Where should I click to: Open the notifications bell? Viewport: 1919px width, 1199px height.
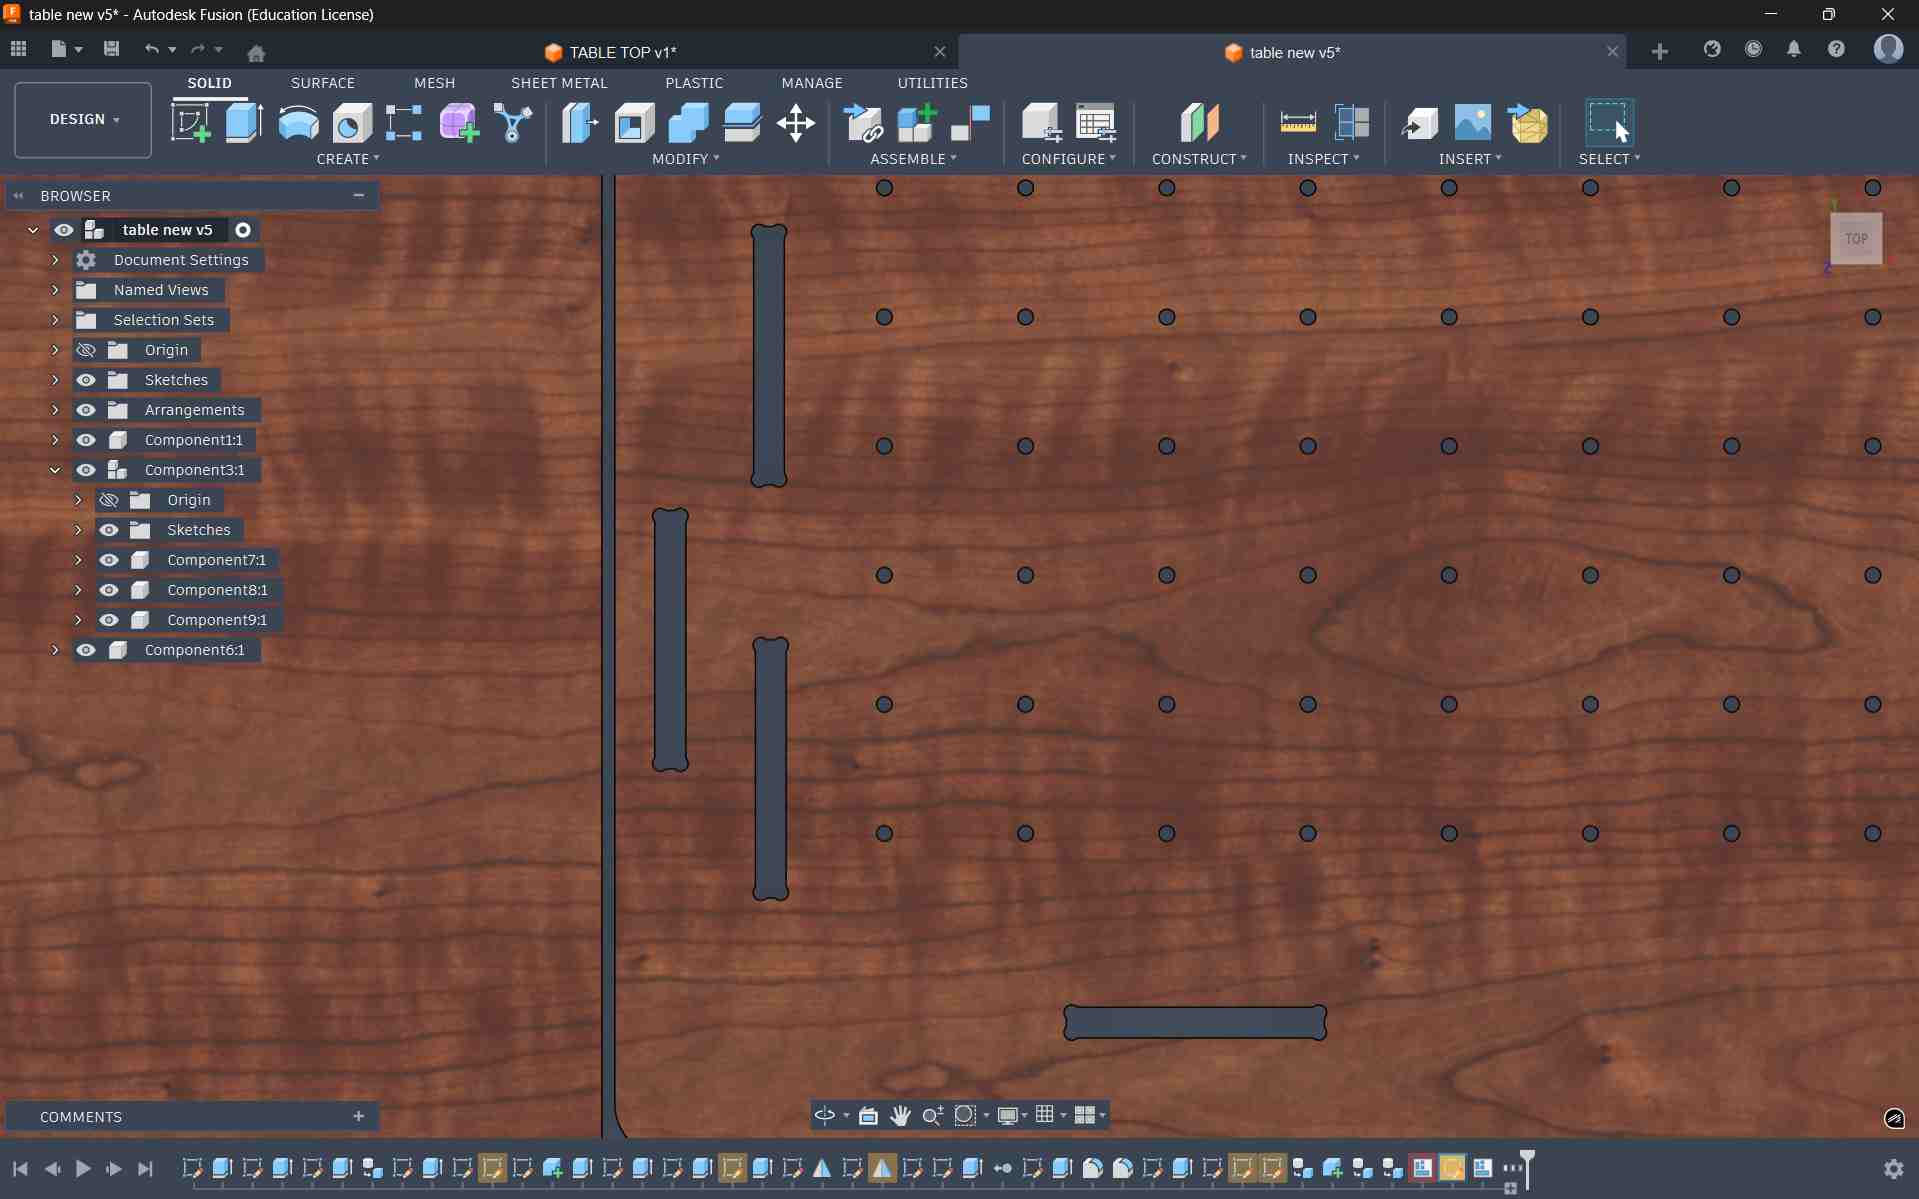pos(1794,49)
